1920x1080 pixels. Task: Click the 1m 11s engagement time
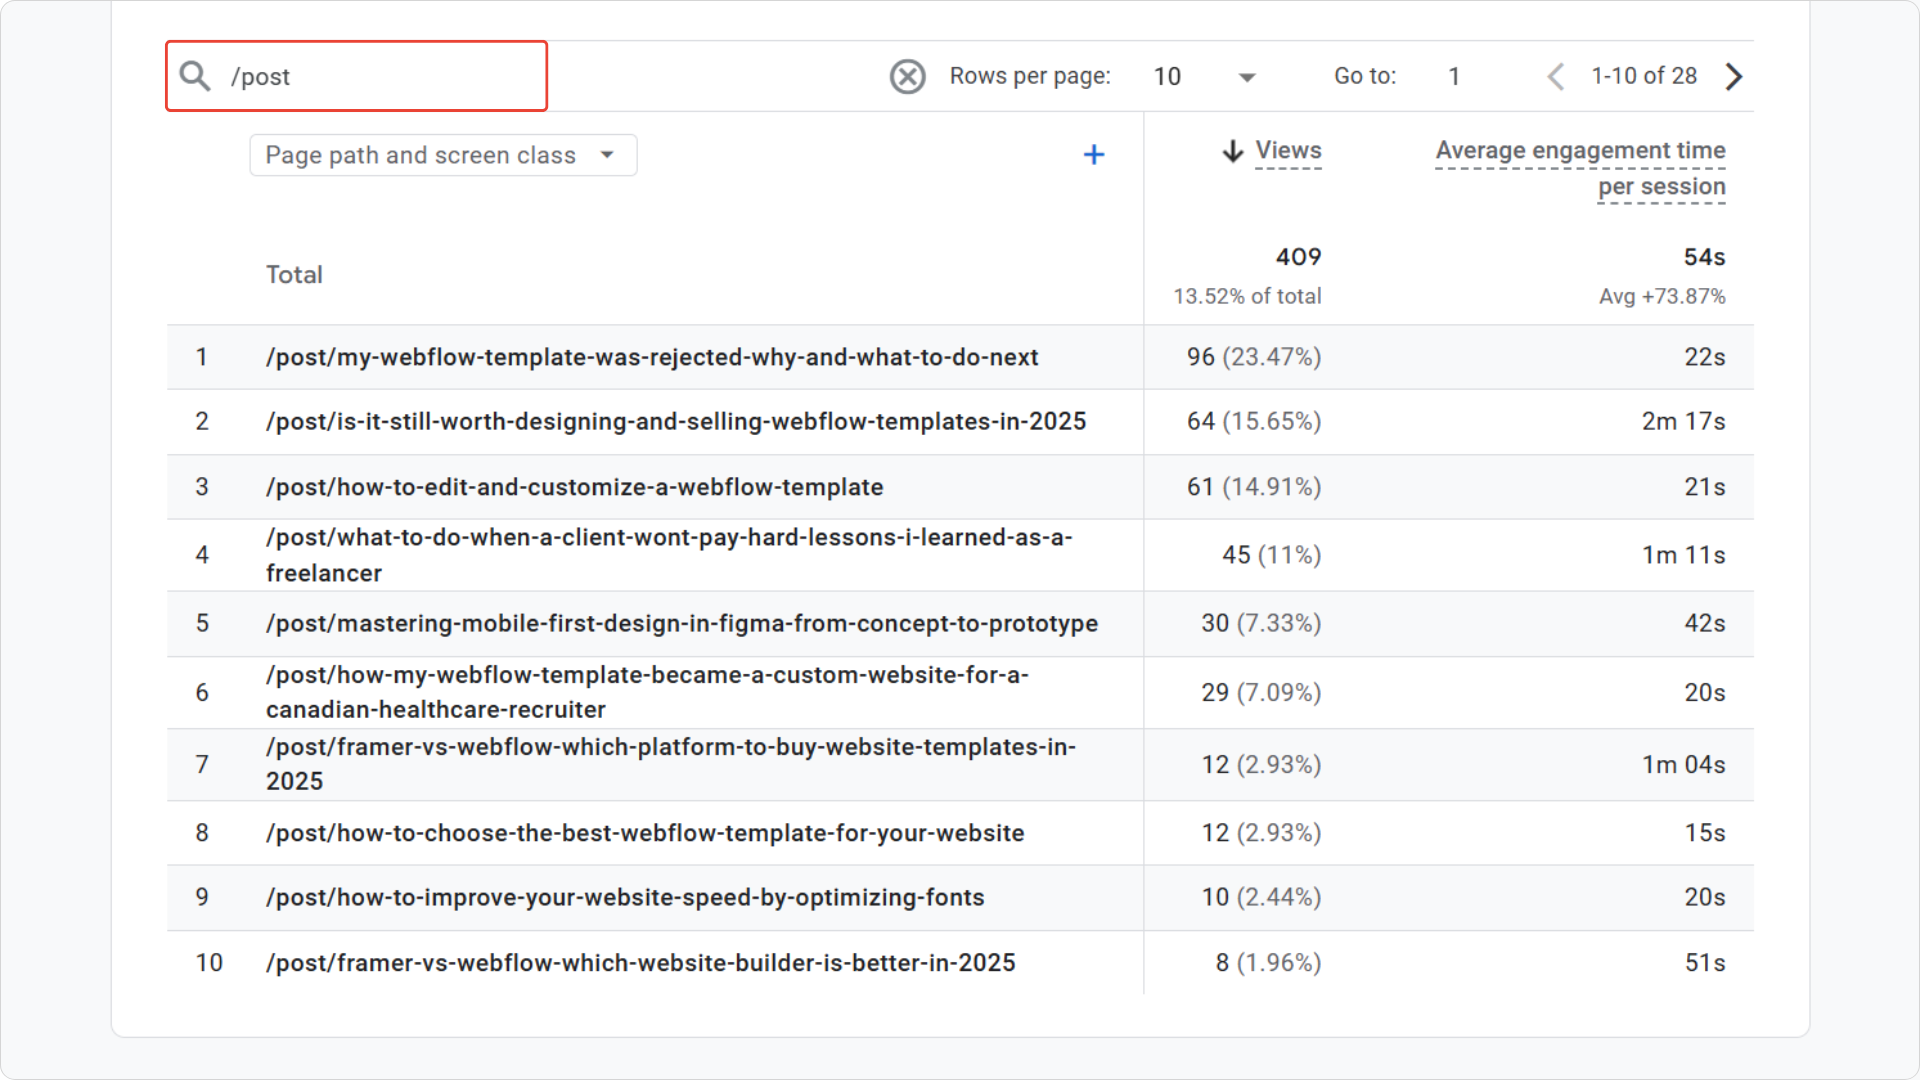[1684, 555]
